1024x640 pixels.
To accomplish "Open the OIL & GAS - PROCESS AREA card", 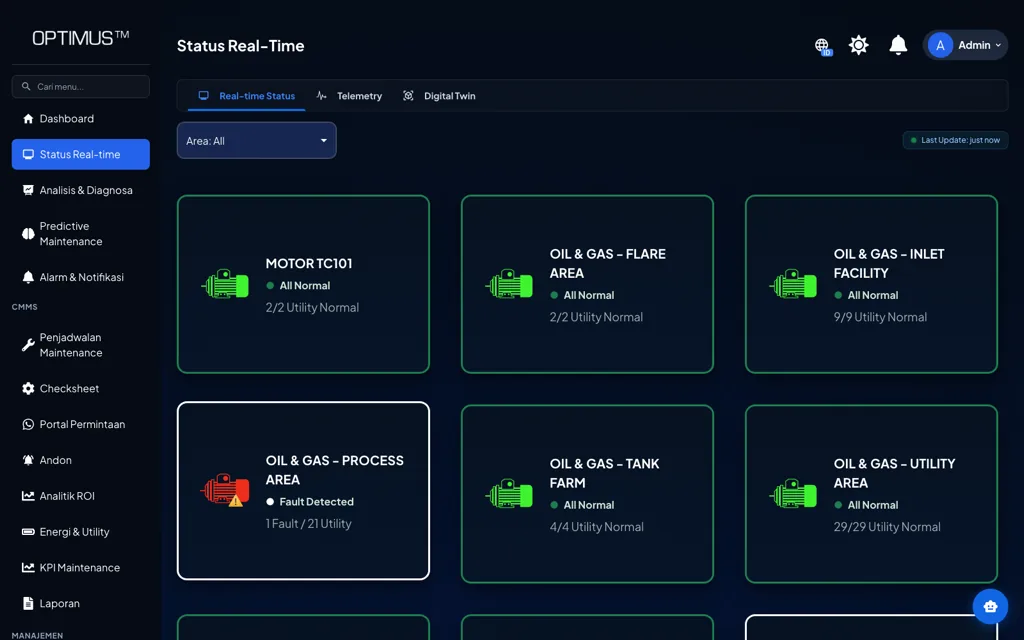I will point(303,490).
